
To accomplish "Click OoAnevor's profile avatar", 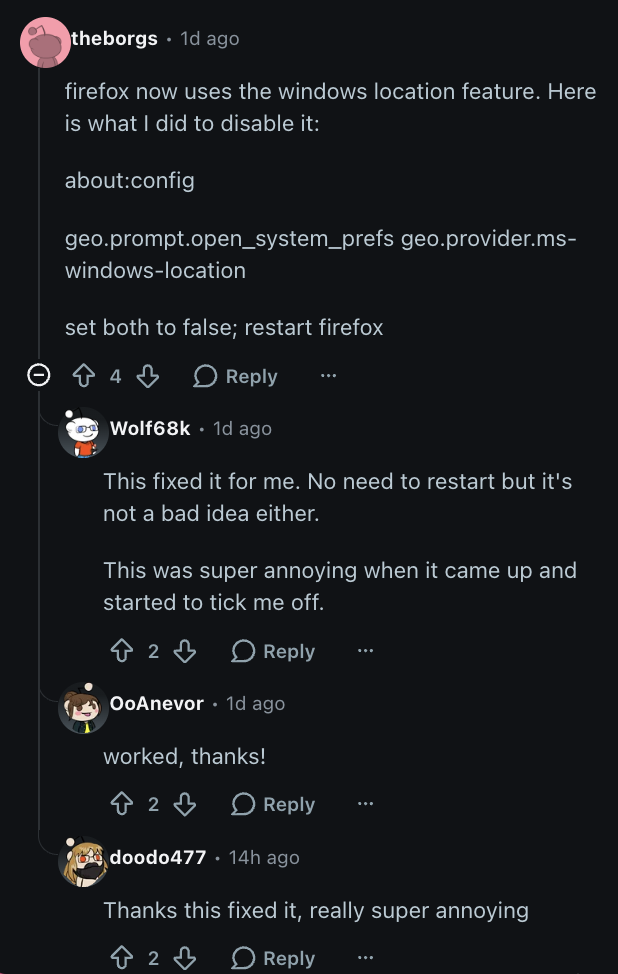I will click(x=84, y=707).
